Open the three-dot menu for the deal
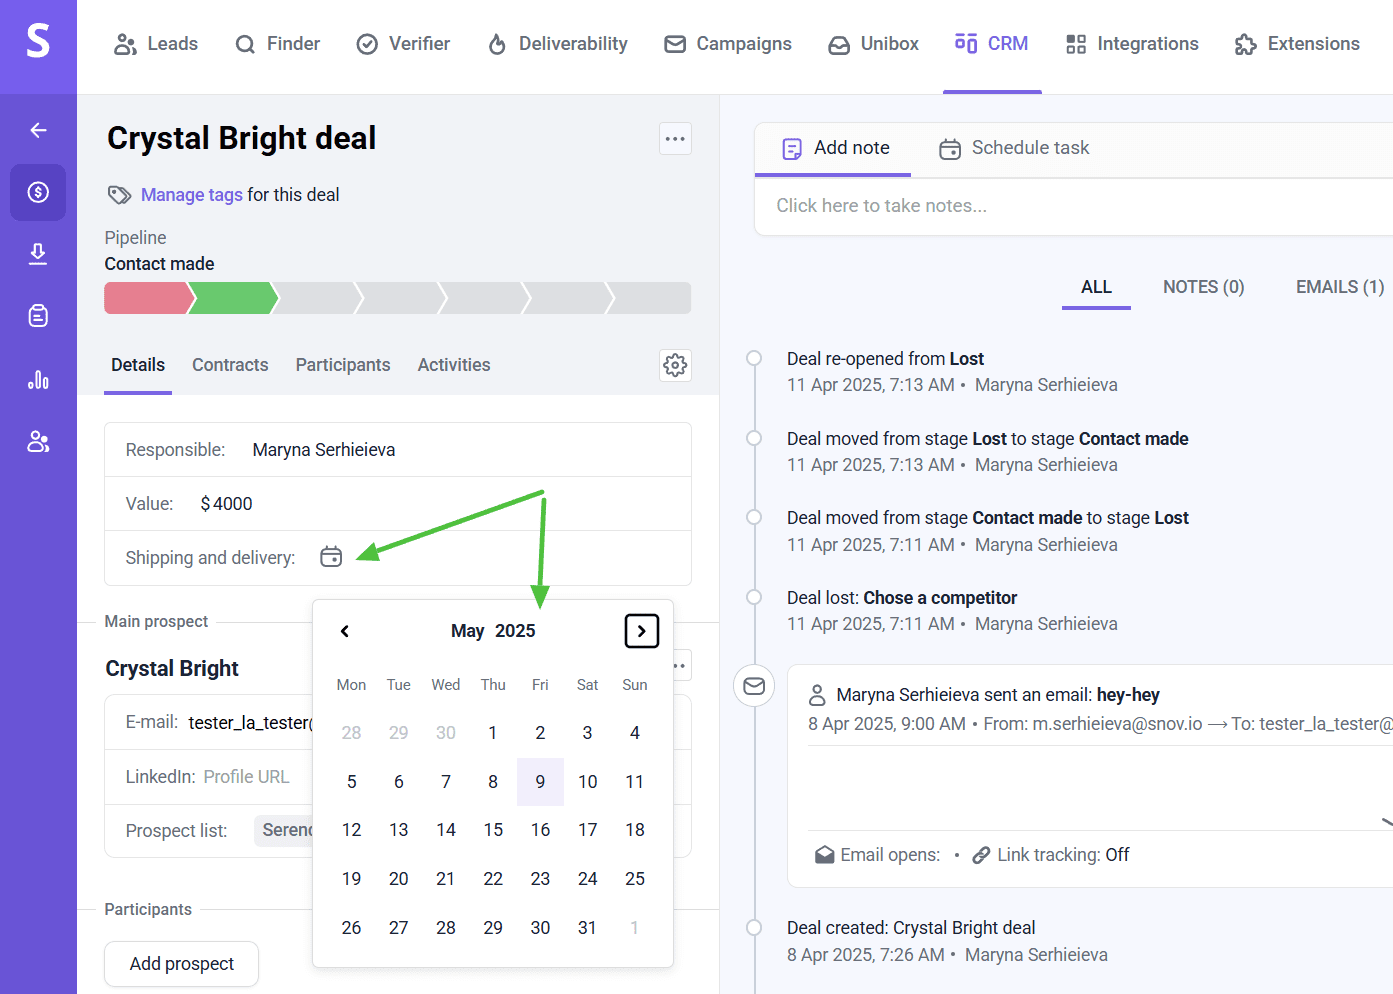Image resolution: width=1393 pixels, height=994 pixels. pyautogui.click(x=675, y=139)
